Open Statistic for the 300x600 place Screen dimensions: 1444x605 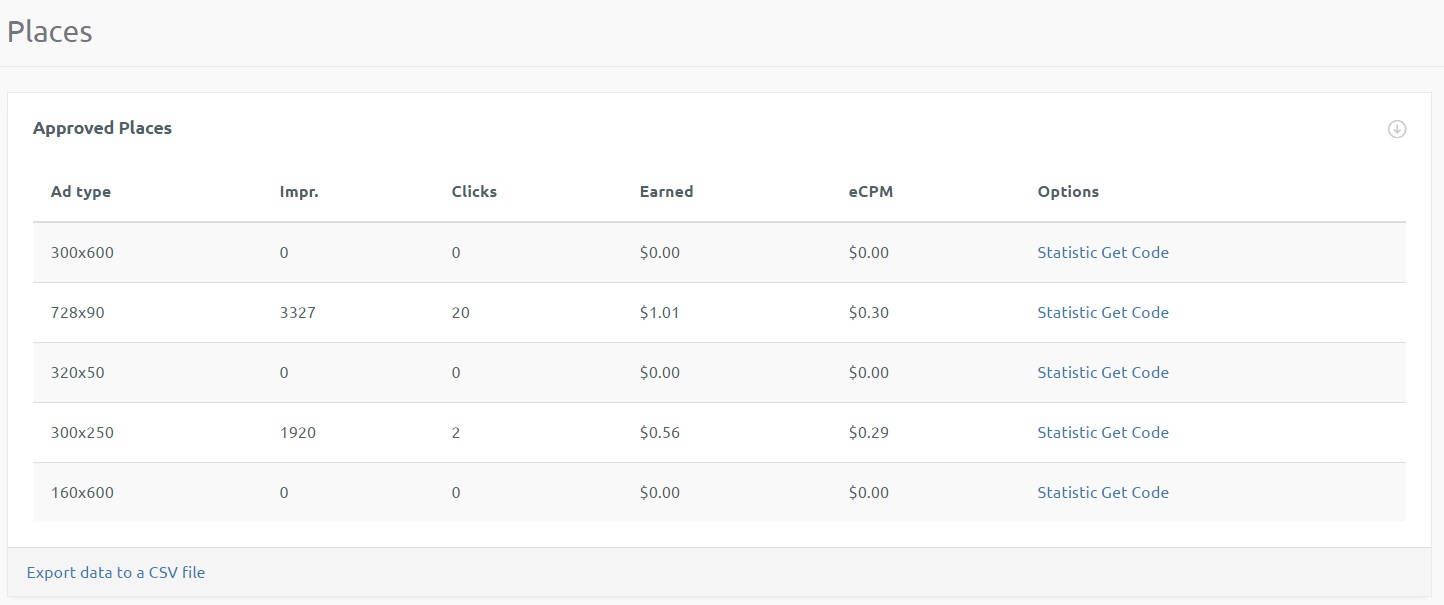1067,252
